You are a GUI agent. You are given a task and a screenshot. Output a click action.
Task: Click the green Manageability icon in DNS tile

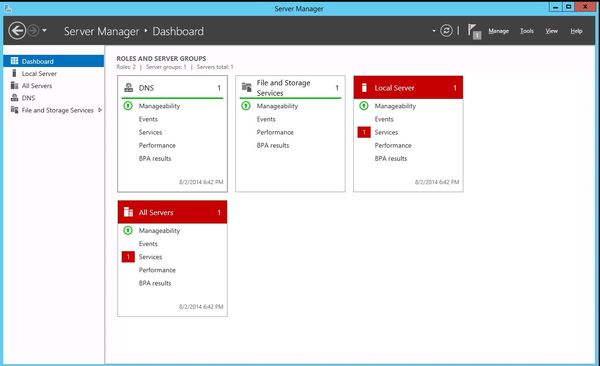pyautogui.click(x=128, y=106)
